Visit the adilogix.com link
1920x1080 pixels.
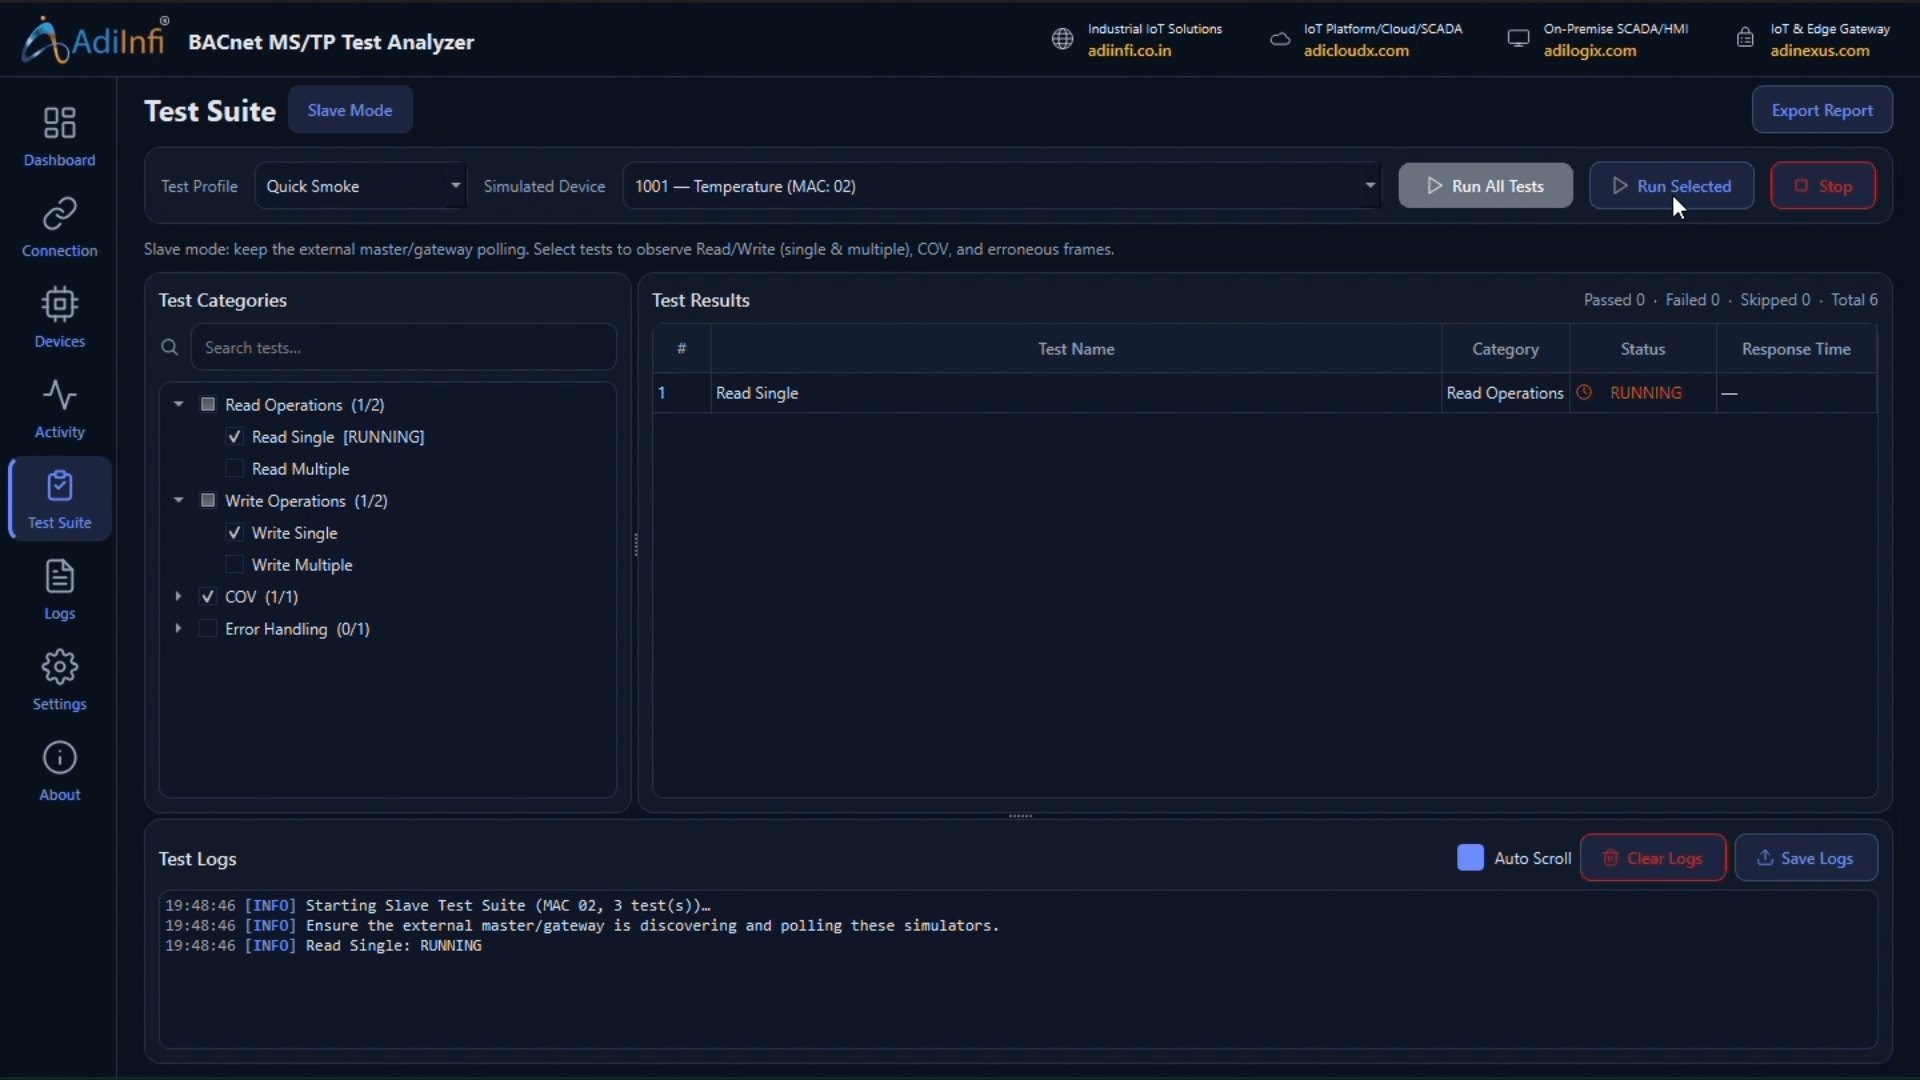(x=1589, y=51)
